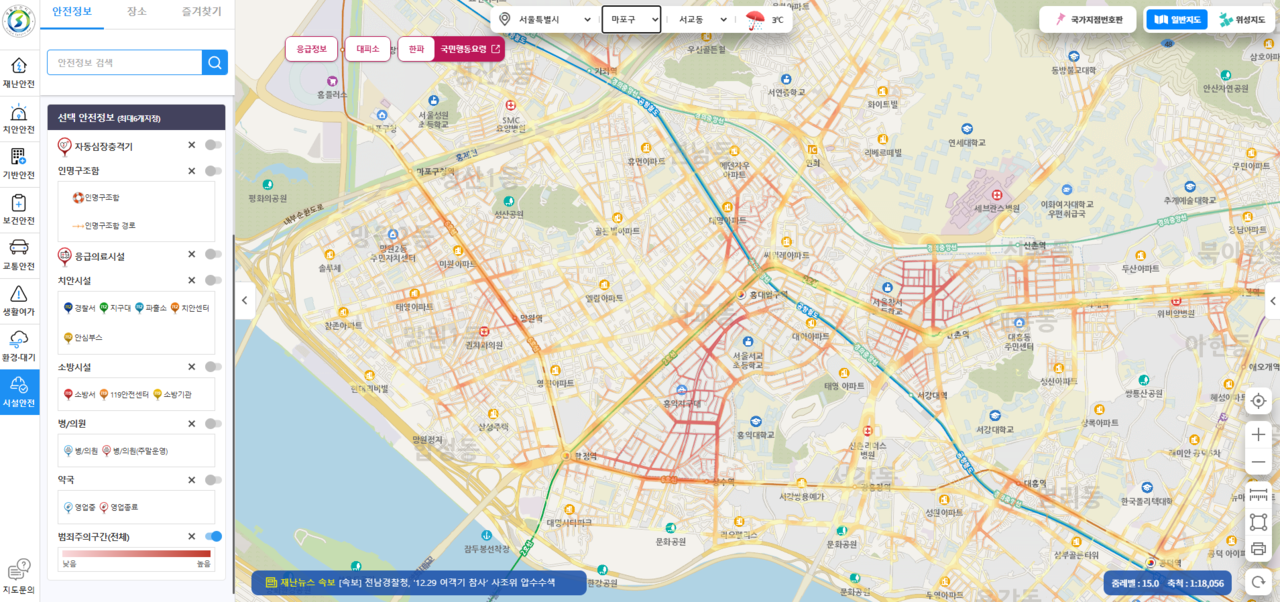Remove 치안시설 from selected list
The width and height of the screenshot is (1280, 602).
coord(192,281)
